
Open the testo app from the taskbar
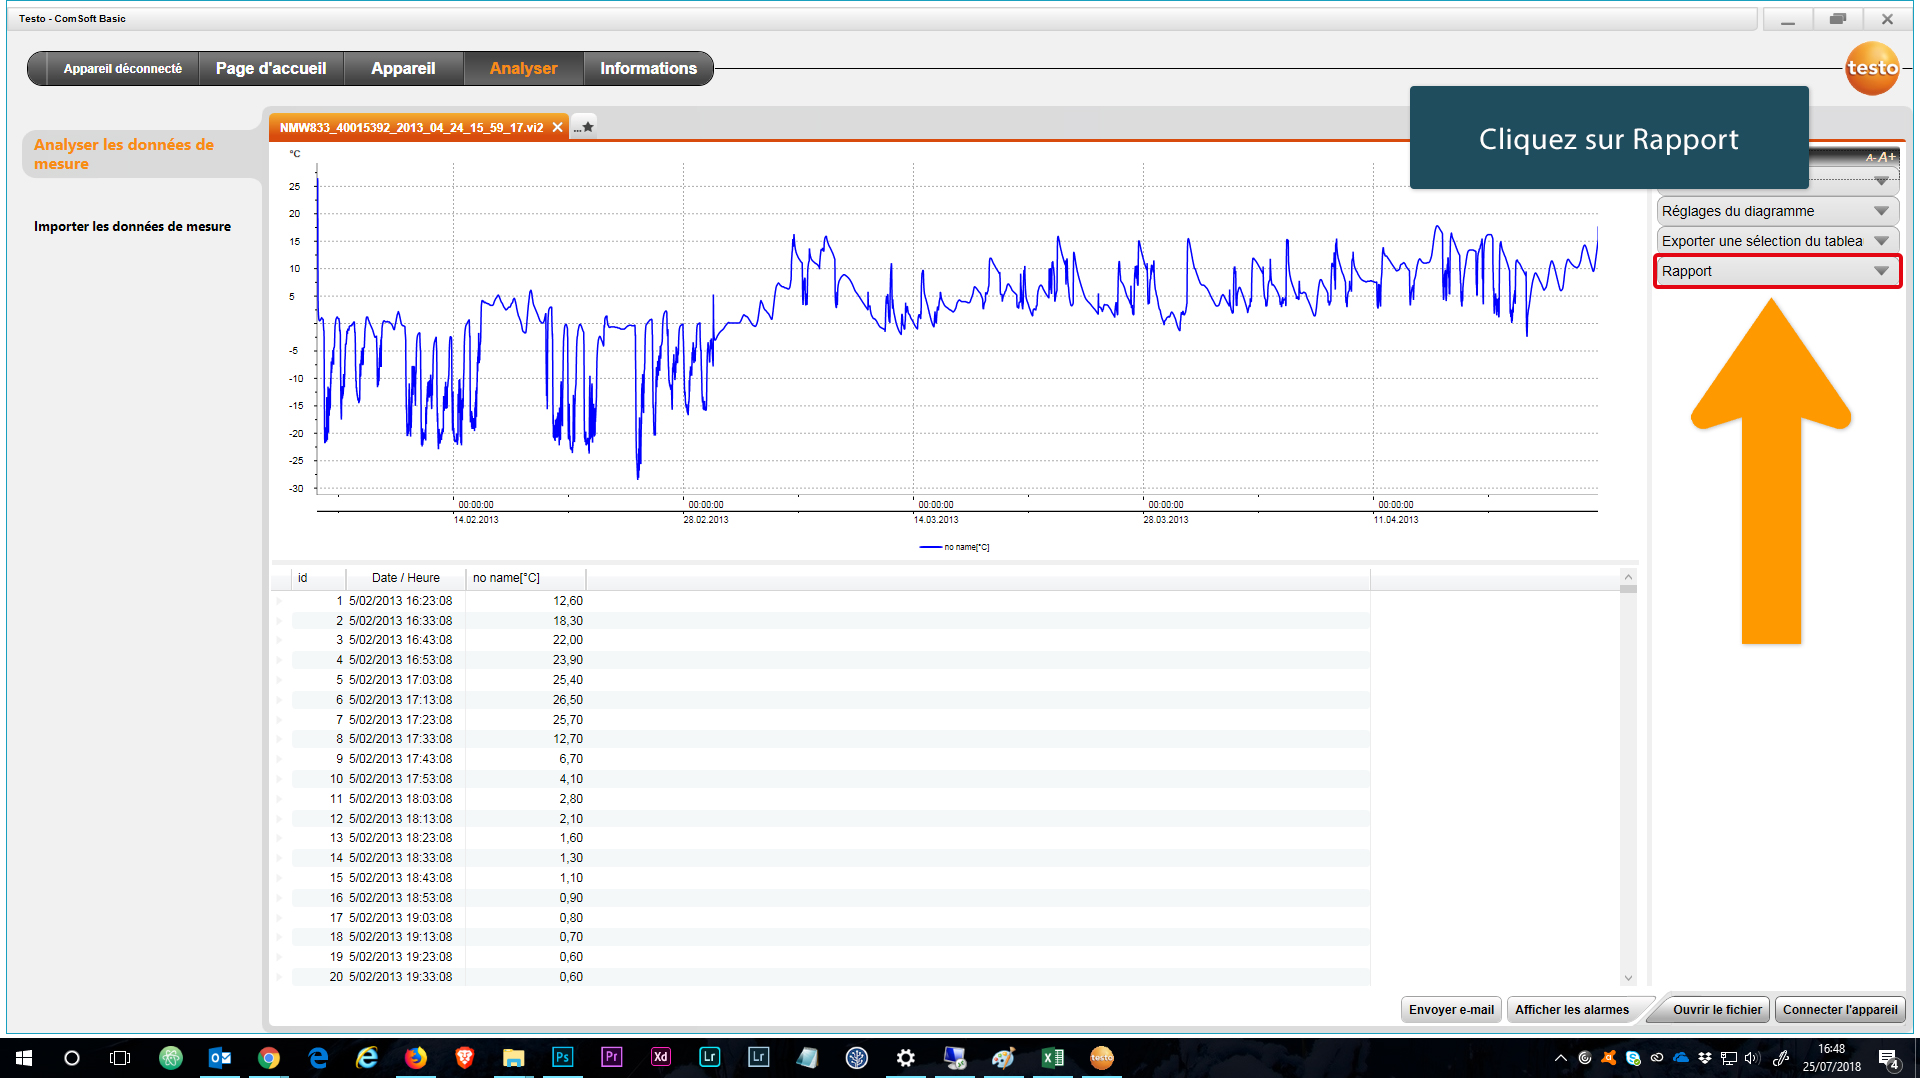1101,1057
